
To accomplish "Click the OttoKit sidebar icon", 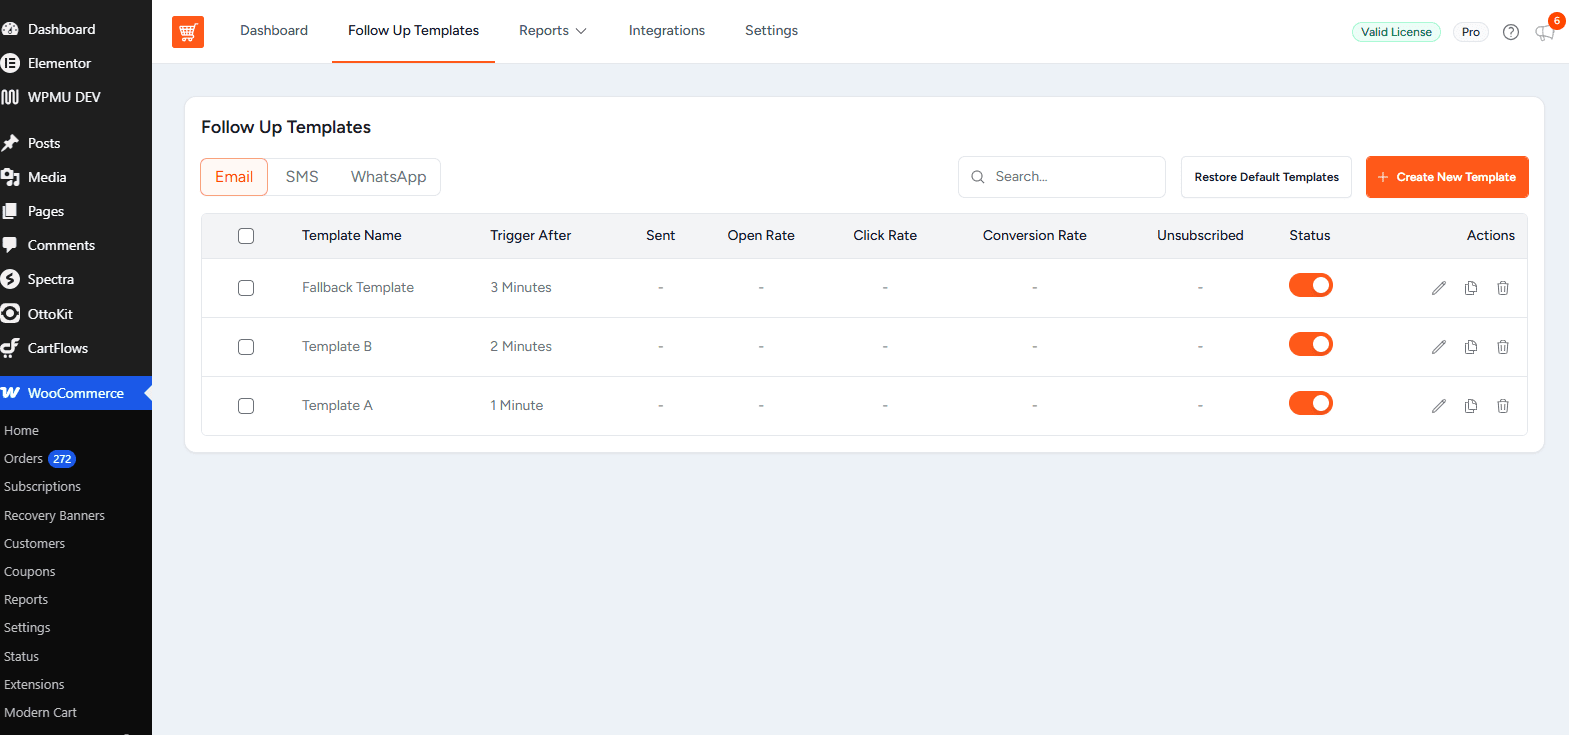I will [x=10, y=314].
